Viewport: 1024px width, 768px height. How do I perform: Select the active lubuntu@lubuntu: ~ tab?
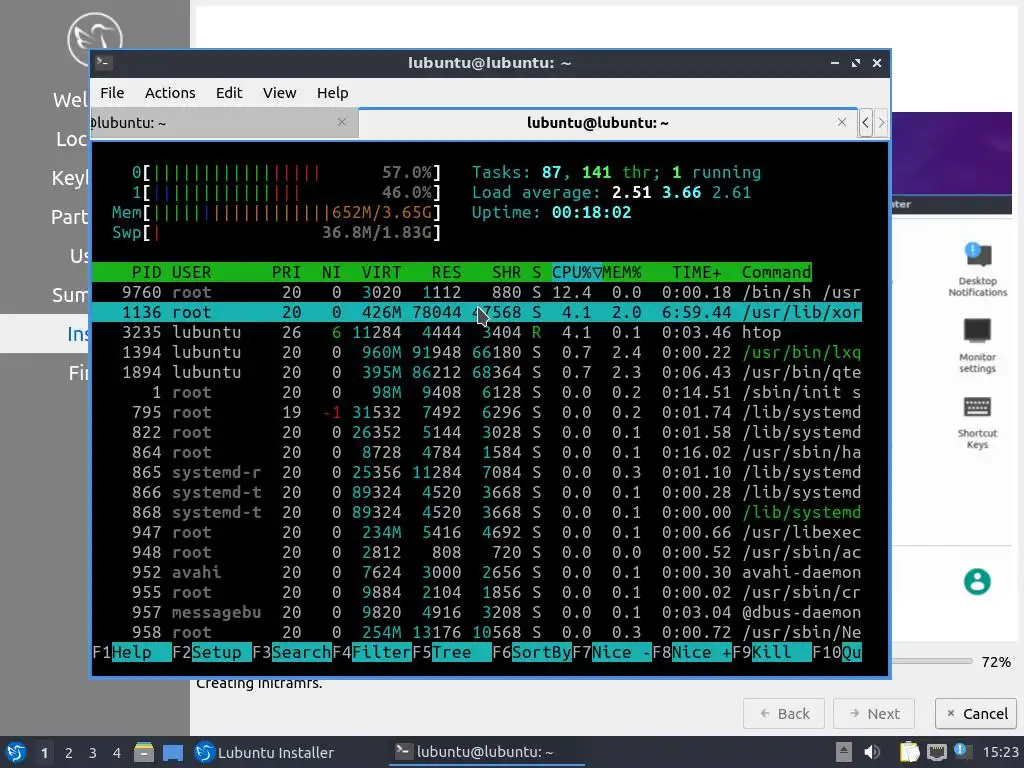[x=607, y=123]
